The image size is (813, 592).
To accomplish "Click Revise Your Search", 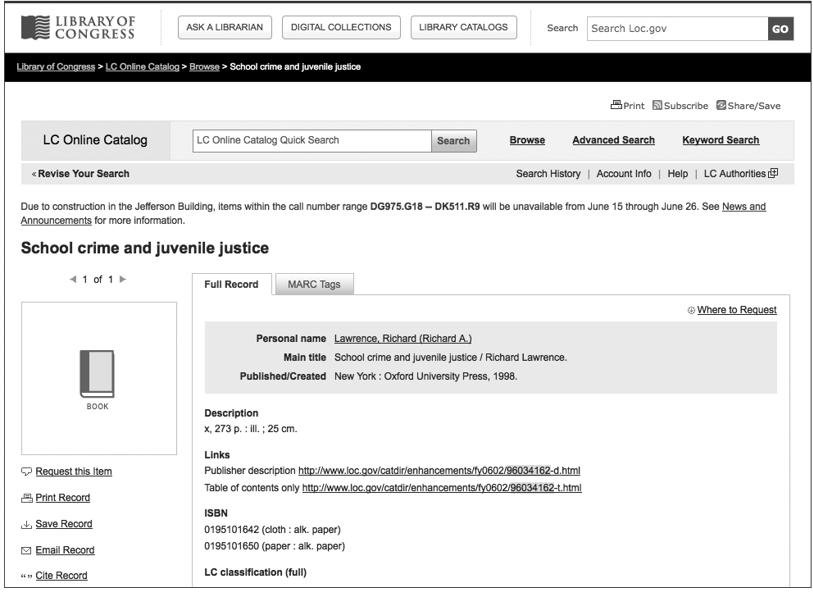I will pos(81,174).
